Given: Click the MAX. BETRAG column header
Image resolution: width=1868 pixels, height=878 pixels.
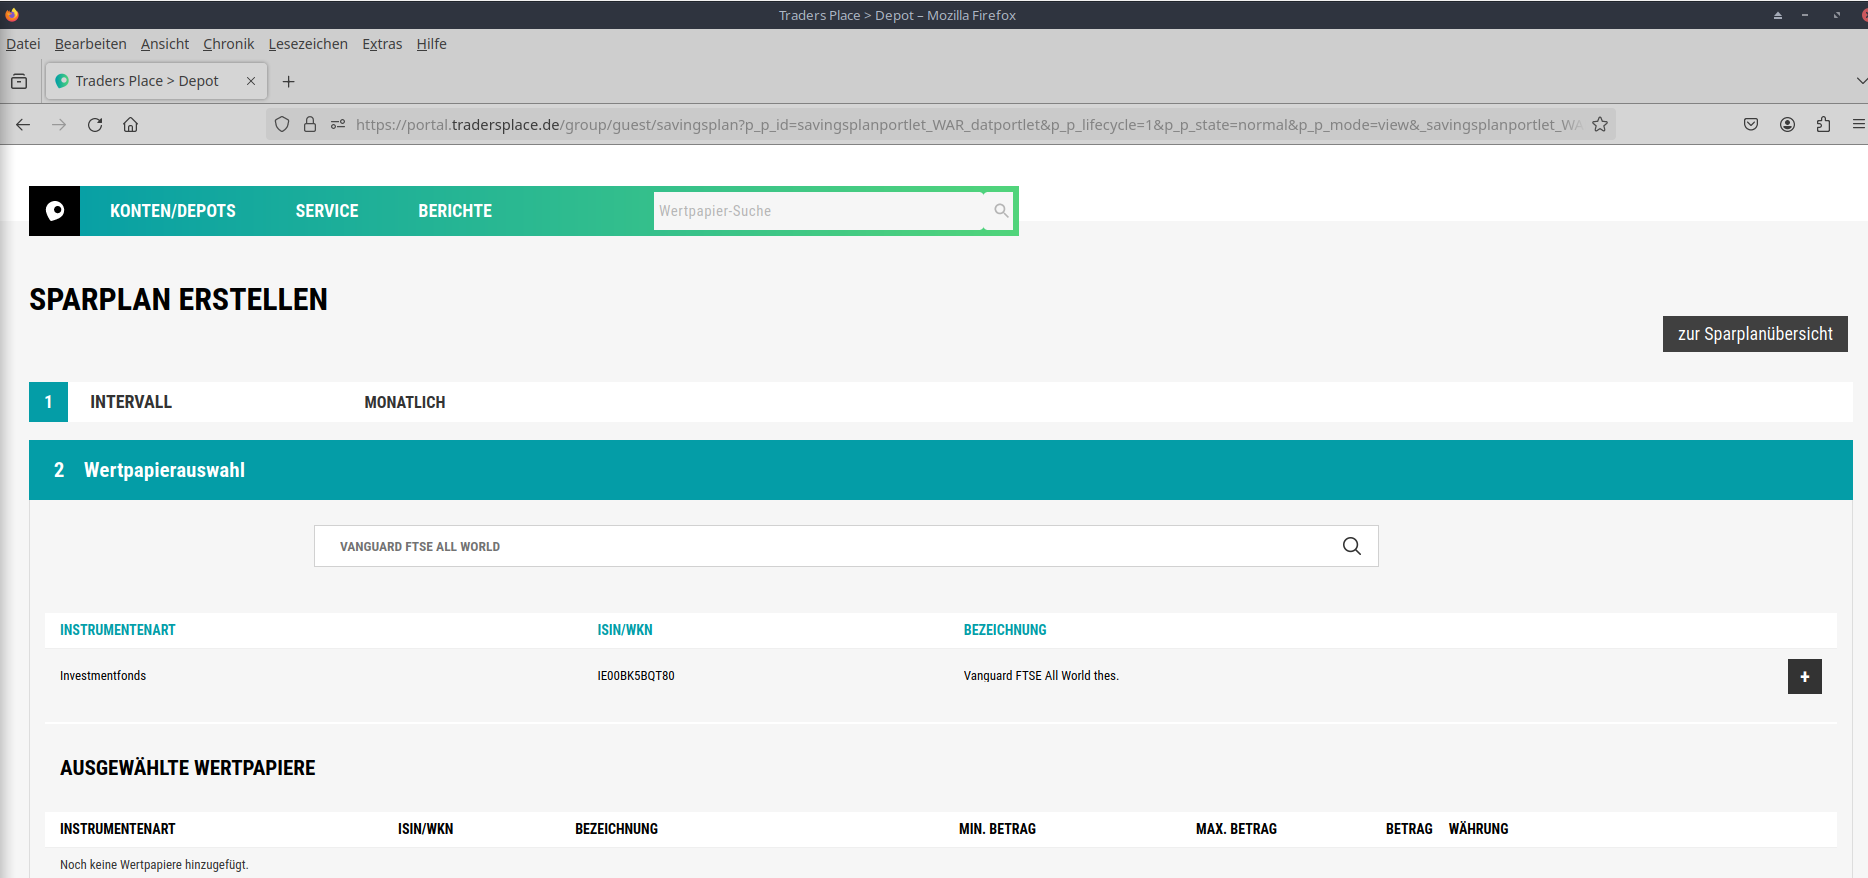Looking at the screenshot, I should pyautogui.click(x=1236, y=829).
